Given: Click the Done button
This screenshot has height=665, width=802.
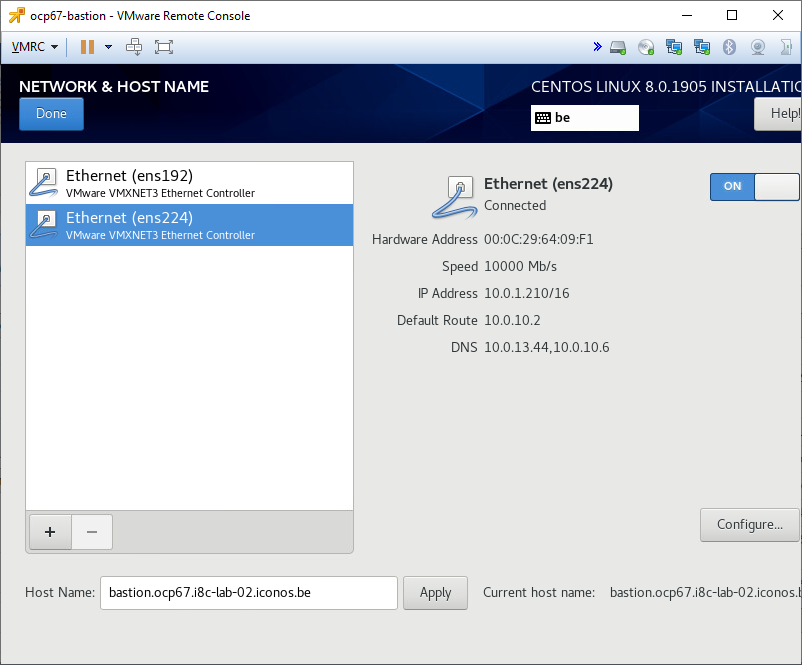Looking at the screenshot, I should (51, 114).
